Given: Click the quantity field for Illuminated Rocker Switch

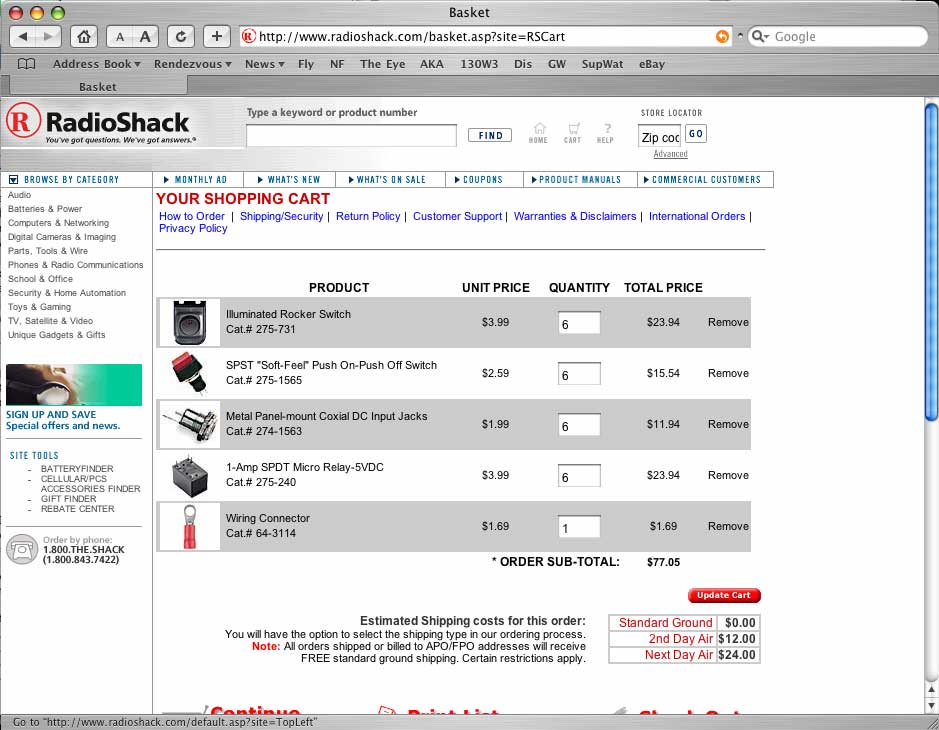Looking at the screenshot, I should pyautogui.click(x=579, y=323).
